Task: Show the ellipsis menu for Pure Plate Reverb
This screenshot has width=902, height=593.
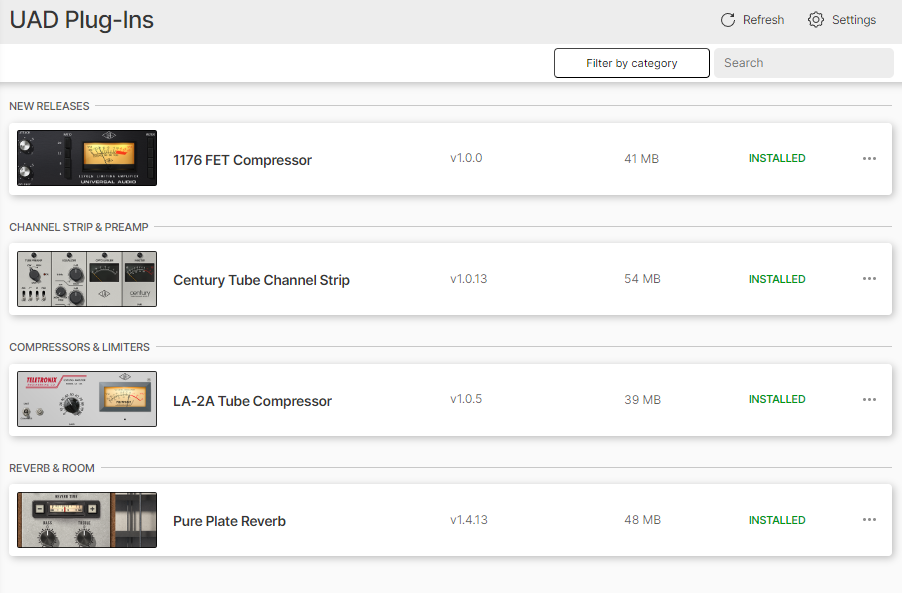Action: pos(869,520)
